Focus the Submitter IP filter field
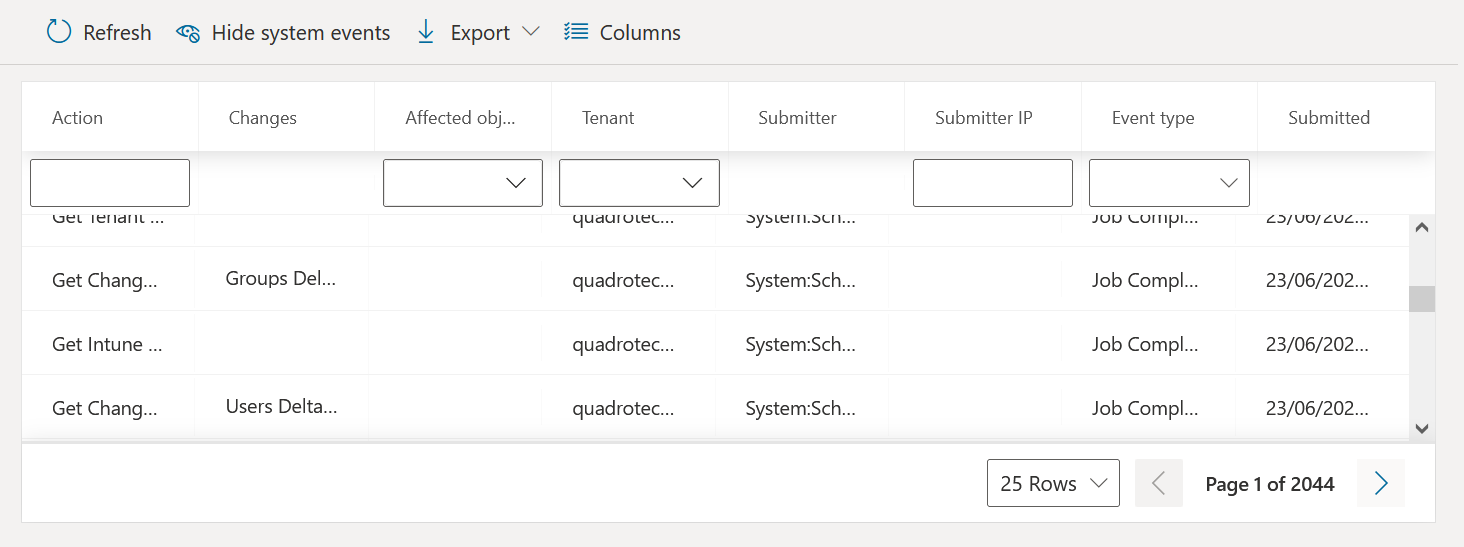This screenshot has width=1464, height=547. pyautogui.click(x=992, y=183)
